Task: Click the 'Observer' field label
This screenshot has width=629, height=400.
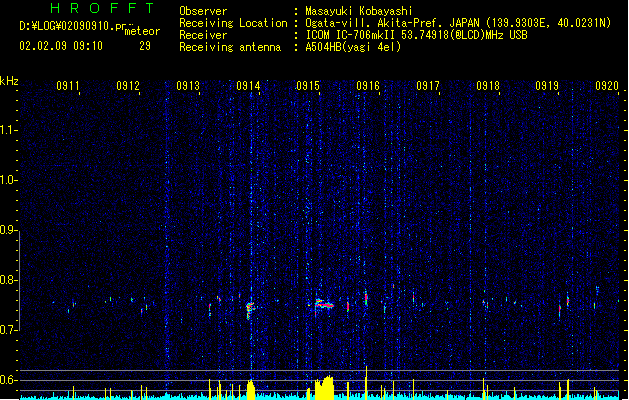Action: pyautogui.click(x=203, y=11)
